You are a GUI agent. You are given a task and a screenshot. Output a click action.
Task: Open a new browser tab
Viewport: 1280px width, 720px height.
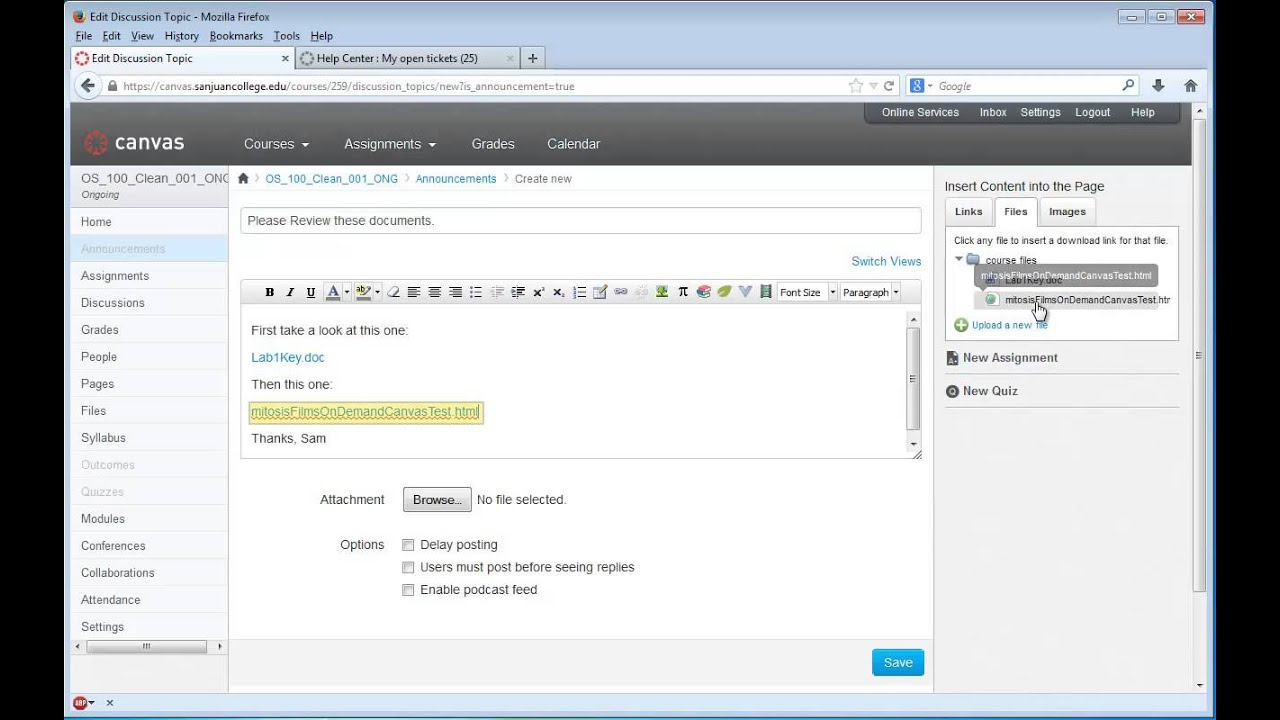(532, 58)
